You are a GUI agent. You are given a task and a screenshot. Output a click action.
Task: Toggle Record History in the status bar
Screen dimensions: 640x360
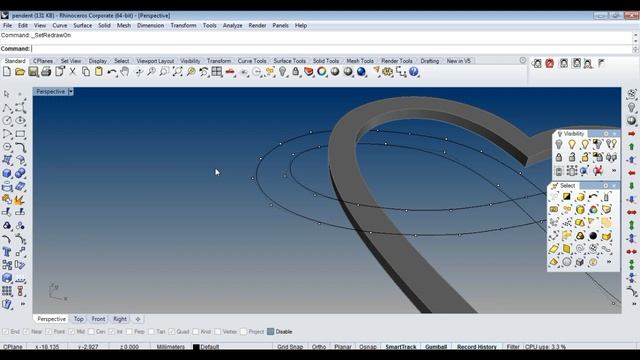pos(477,347)
